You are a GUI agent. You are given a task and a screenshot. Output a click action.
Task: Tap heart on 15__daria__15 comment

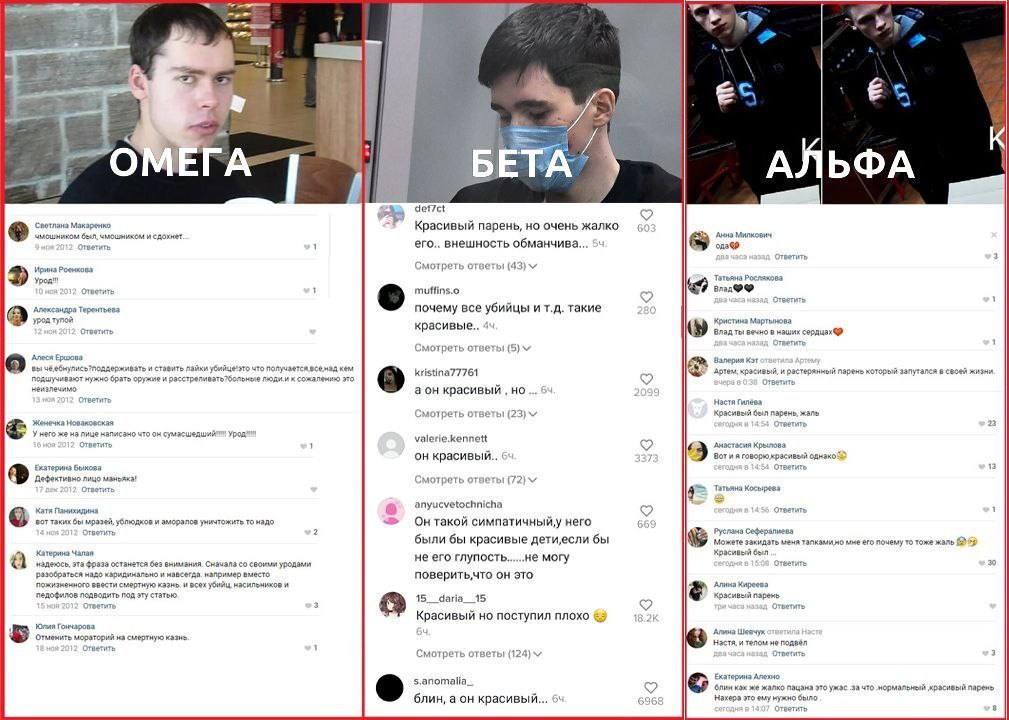(646, 605)
